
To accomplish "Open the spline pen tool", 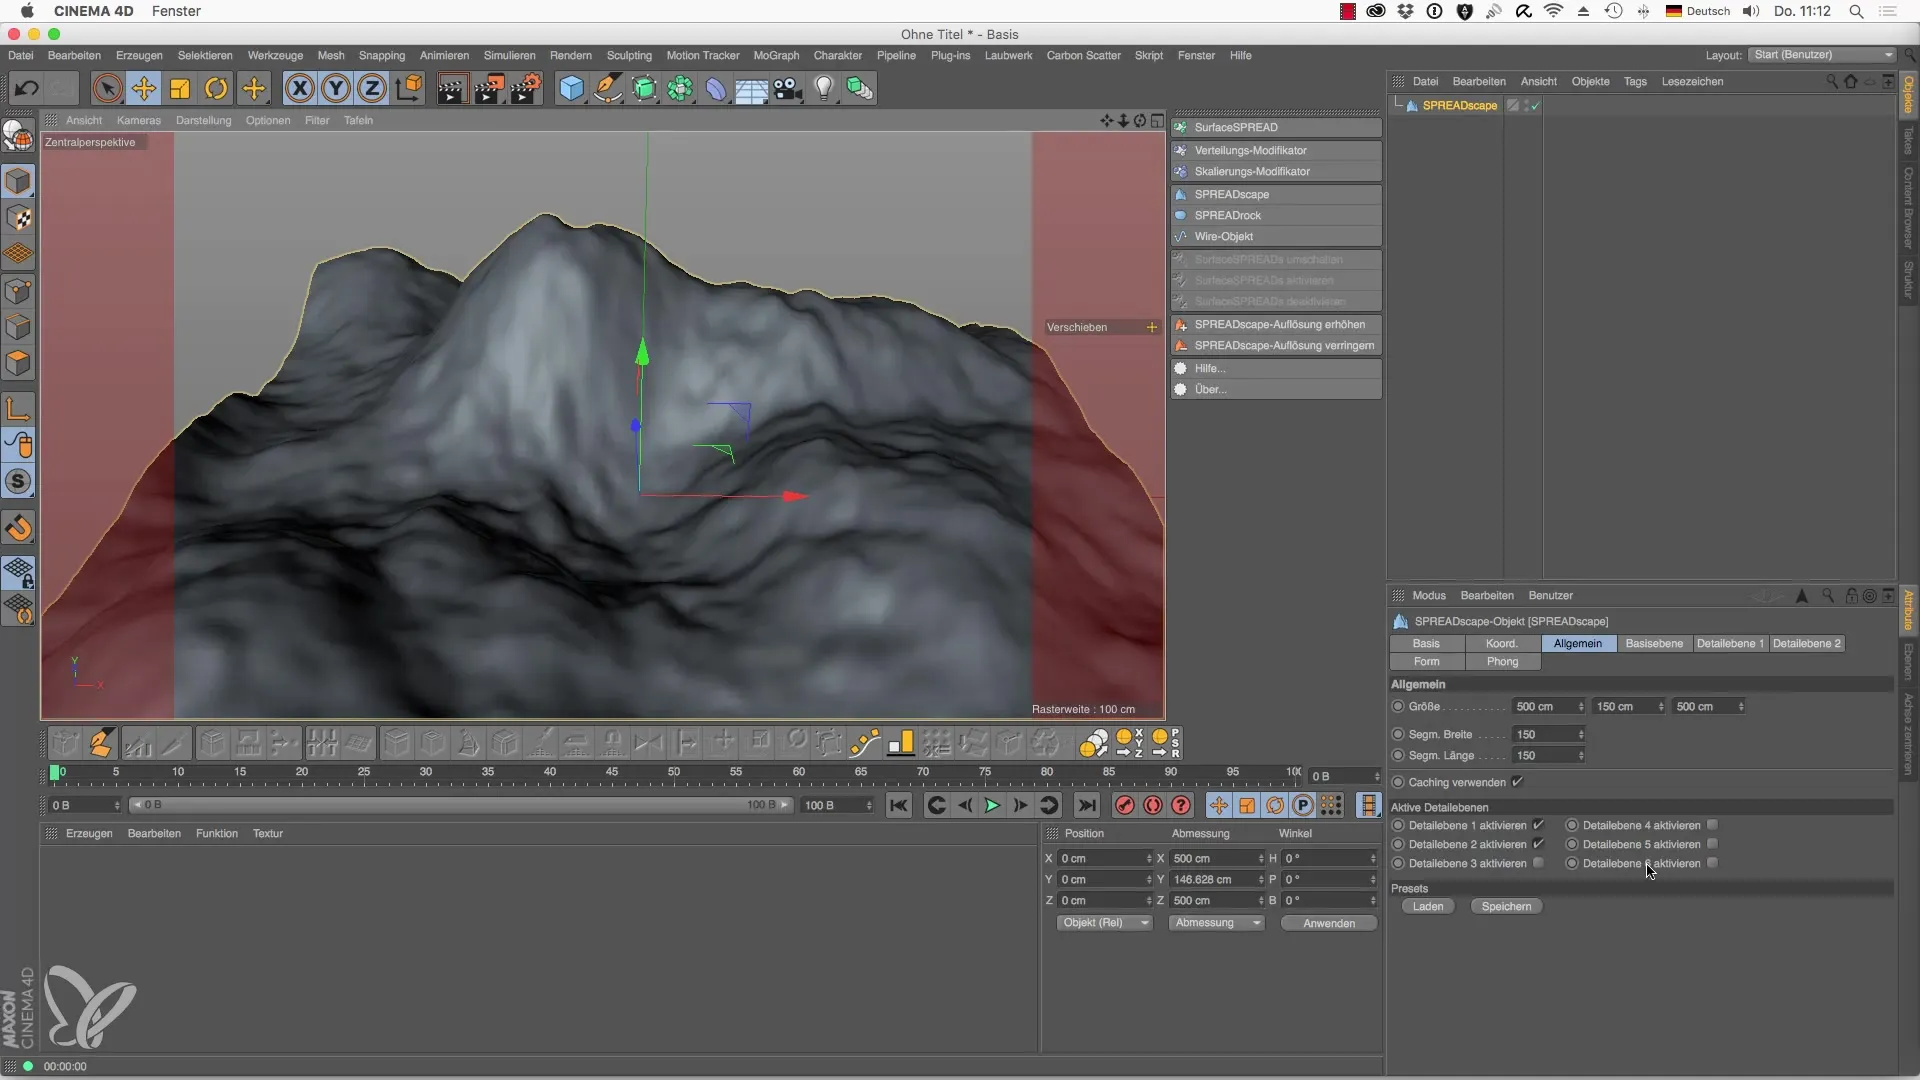I will [608, 89].
